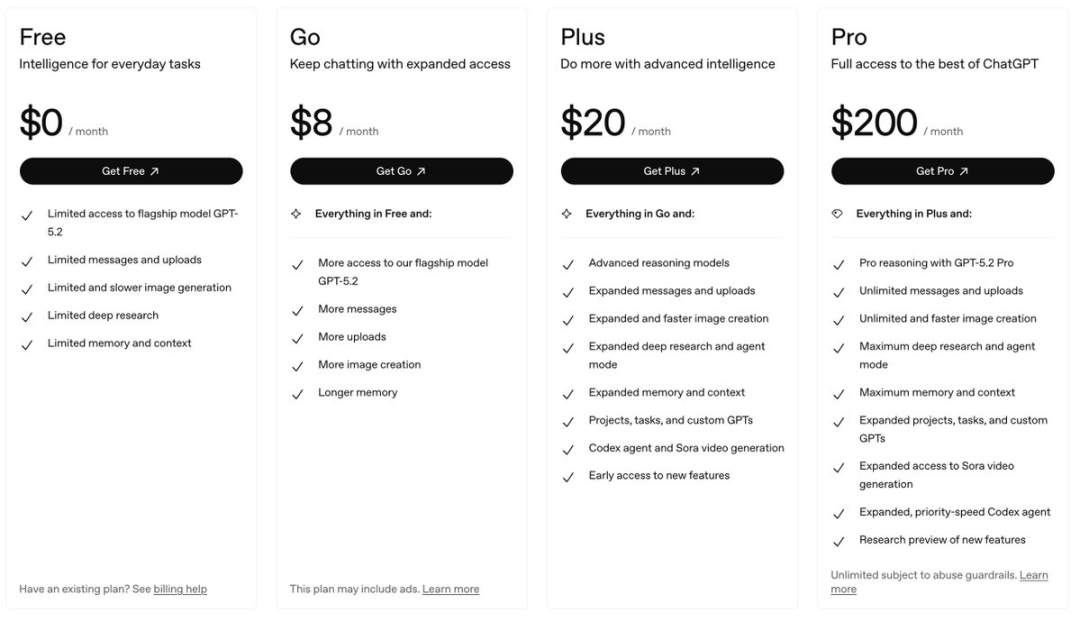1080x622 pixels.
Task: Open Learn more about abuse guardrails
Action: tap(1033, 576)
